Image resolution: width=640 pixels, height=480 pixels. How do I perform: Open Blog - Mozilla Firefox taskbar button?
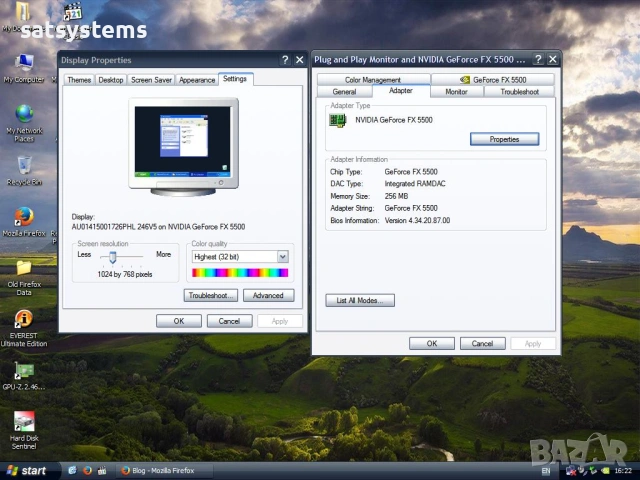[x=165, y=471]
